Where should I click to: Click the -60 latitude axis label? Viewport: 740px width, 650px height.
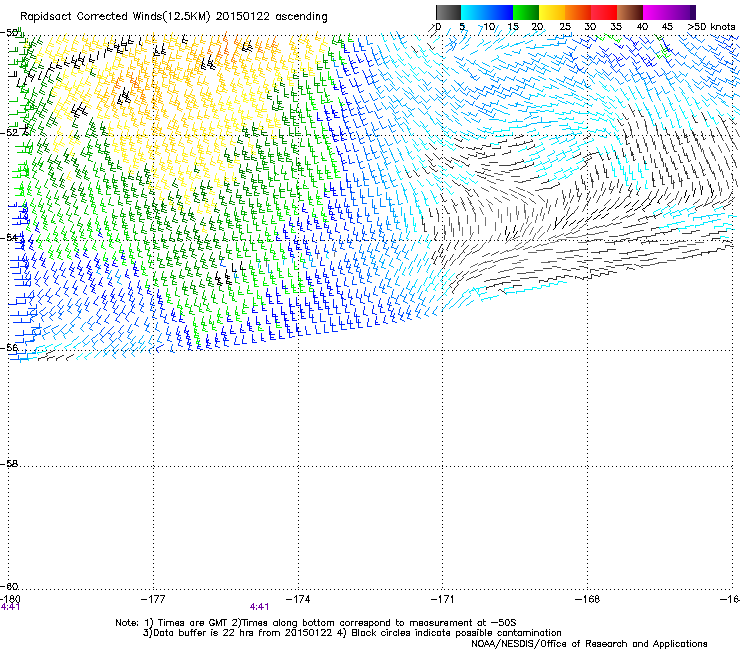pos(9,586)
